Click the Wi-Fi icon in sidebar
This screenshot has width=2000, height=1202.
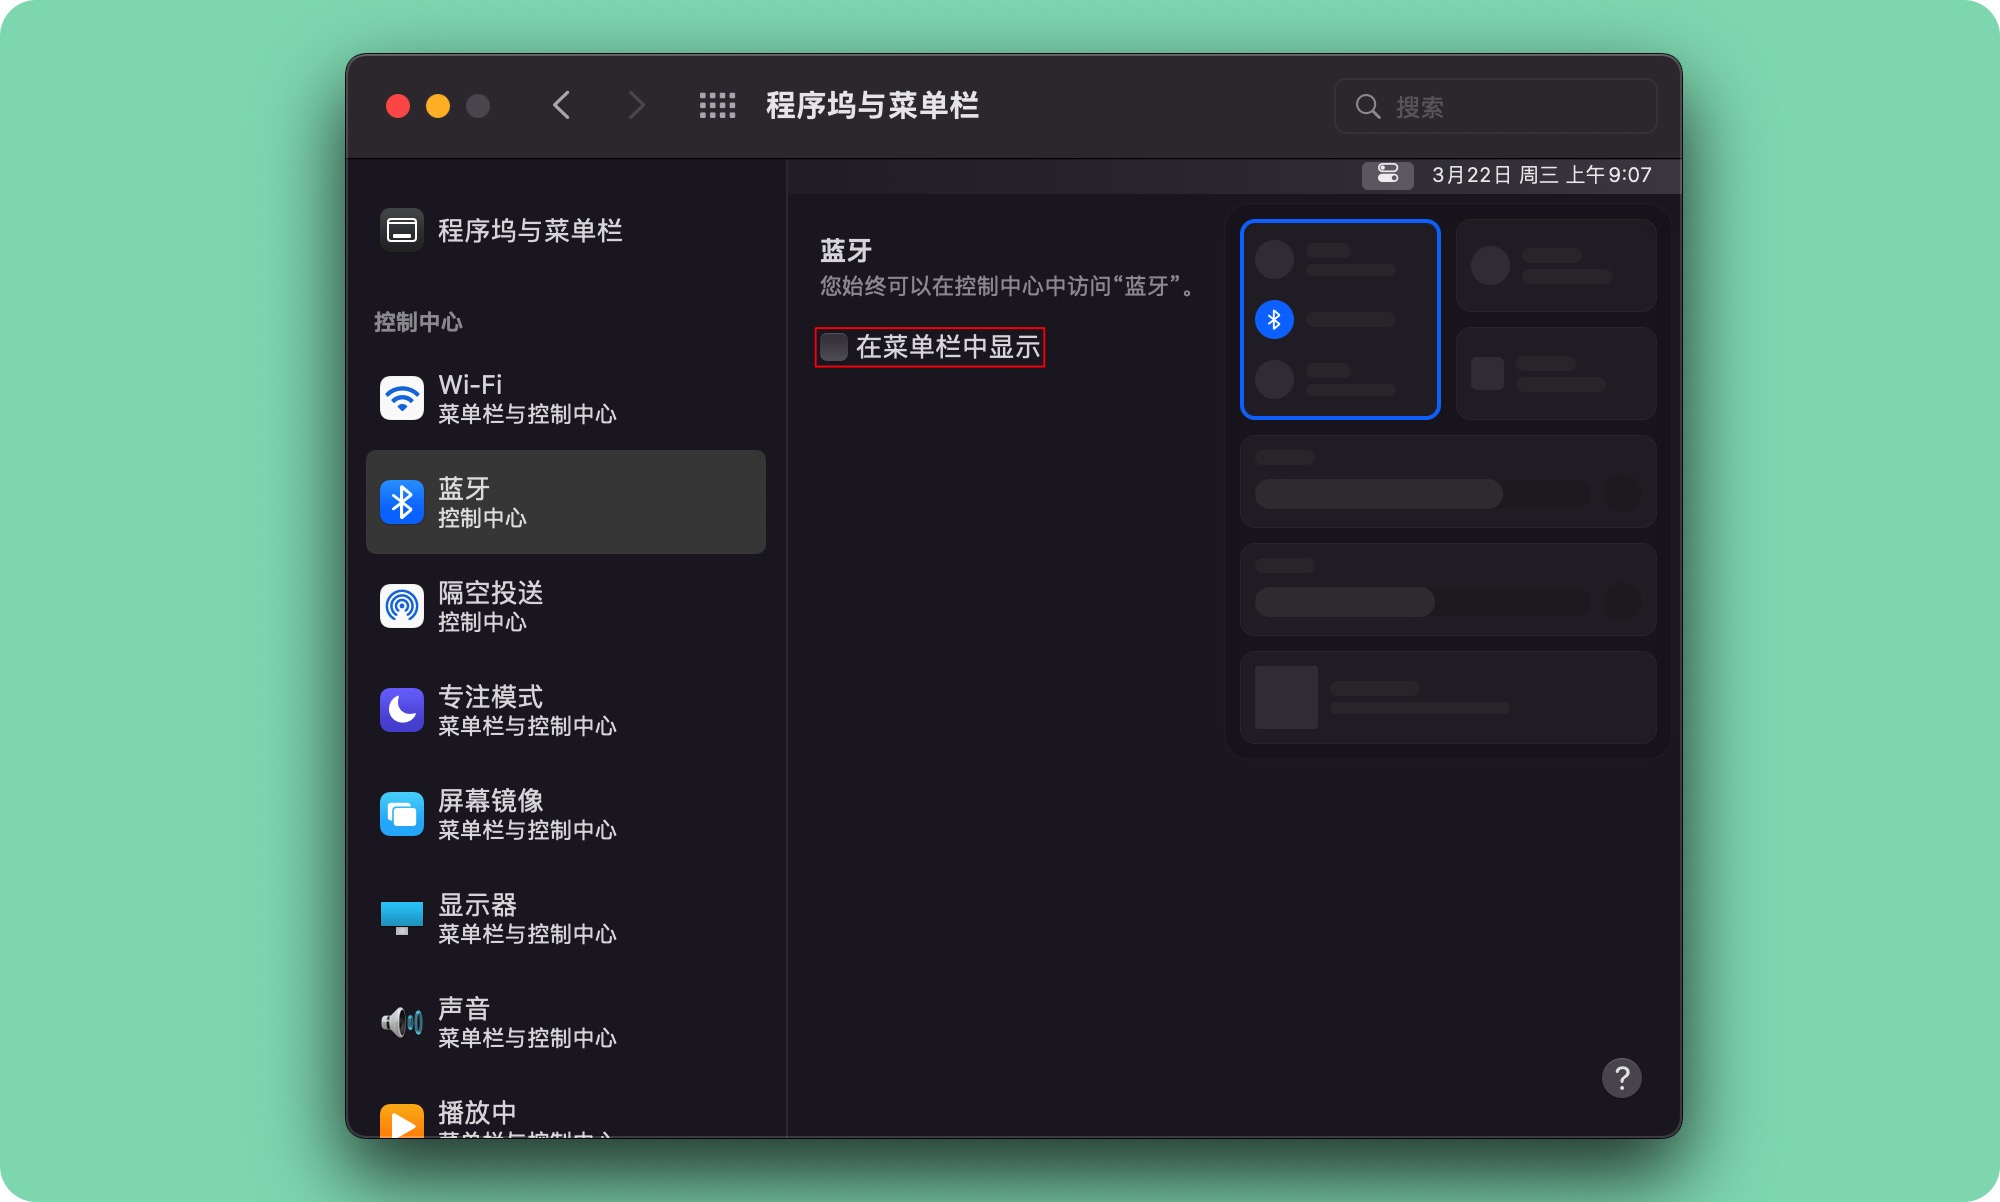click(x=402, y=398)
